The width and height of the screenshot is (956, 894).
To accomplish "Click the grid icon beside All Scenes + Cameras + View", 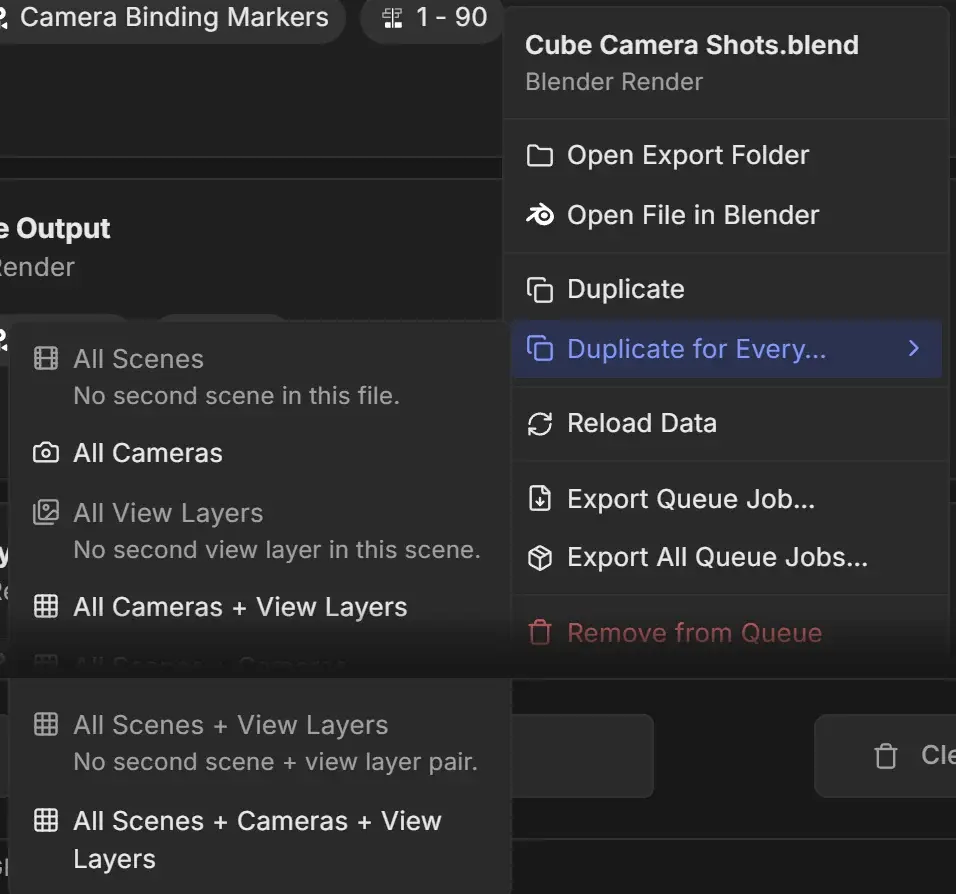I will pyautogui.click(x=46, y=820).
